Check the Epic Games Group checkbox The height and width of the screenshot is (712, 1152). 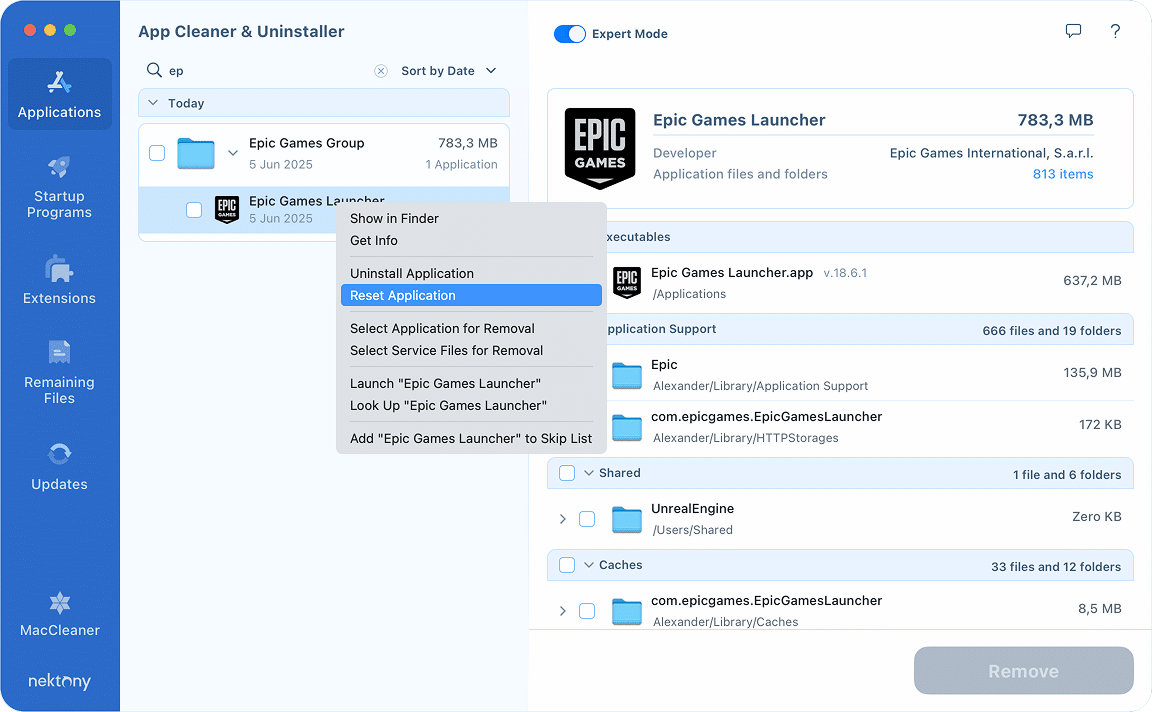(x=157, y=153)
